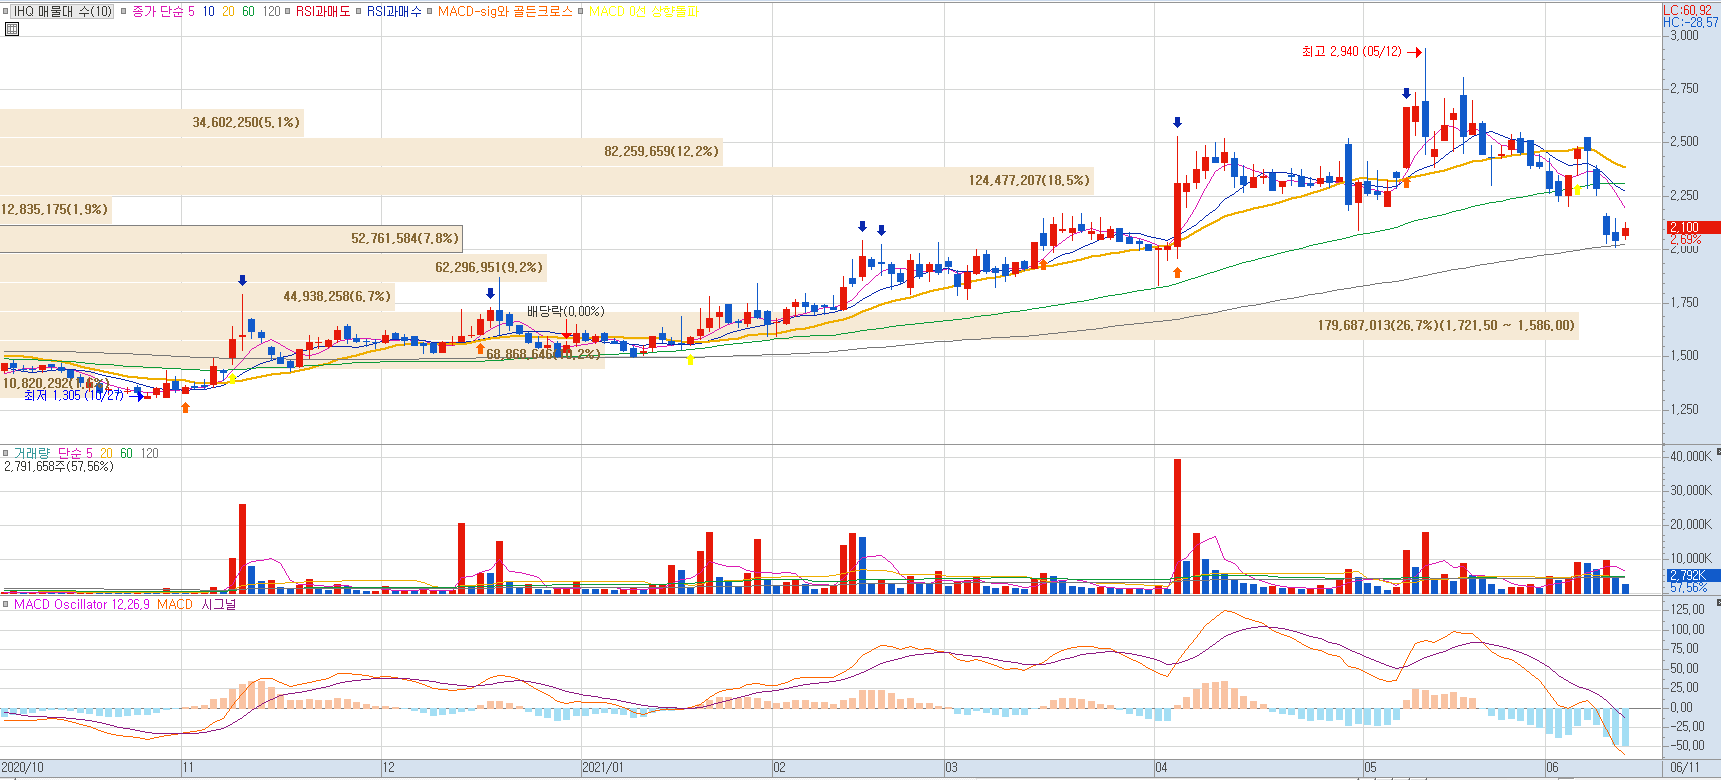Click the 2020/10 date label on time axis

[23, 768]
